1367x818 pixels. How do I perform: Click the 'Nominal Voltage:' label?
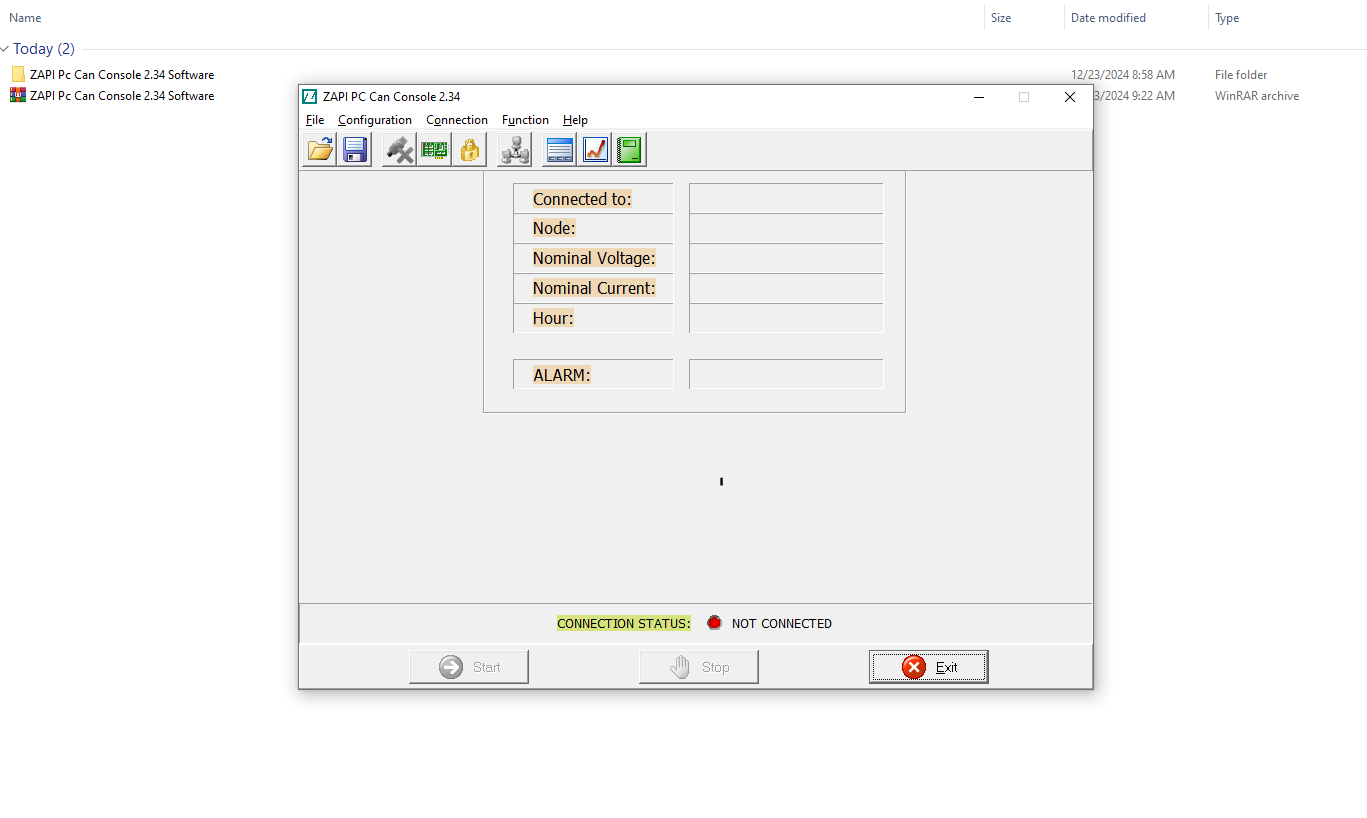594,258
